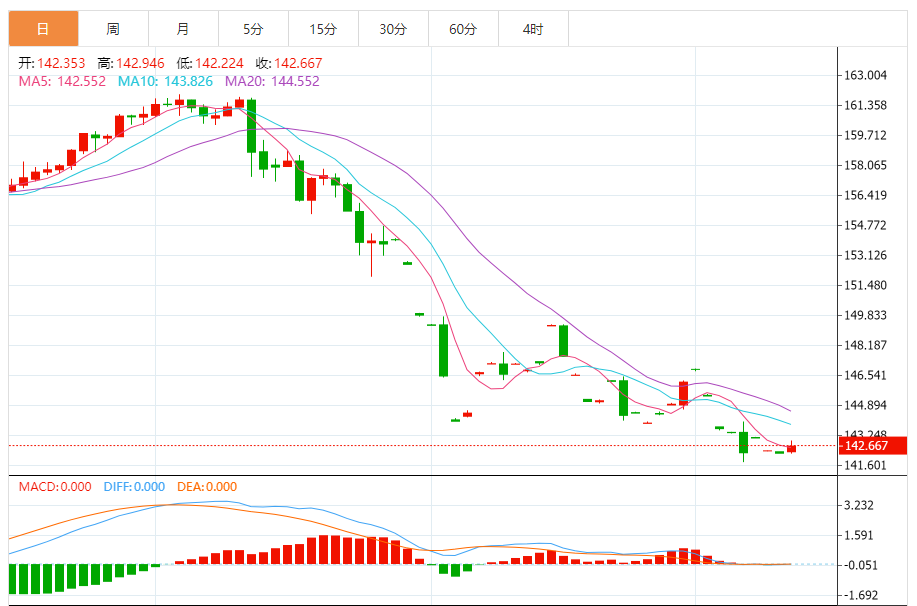
Task: Click the MA10: 143.826 indicator label
Action: coord(166,81)
